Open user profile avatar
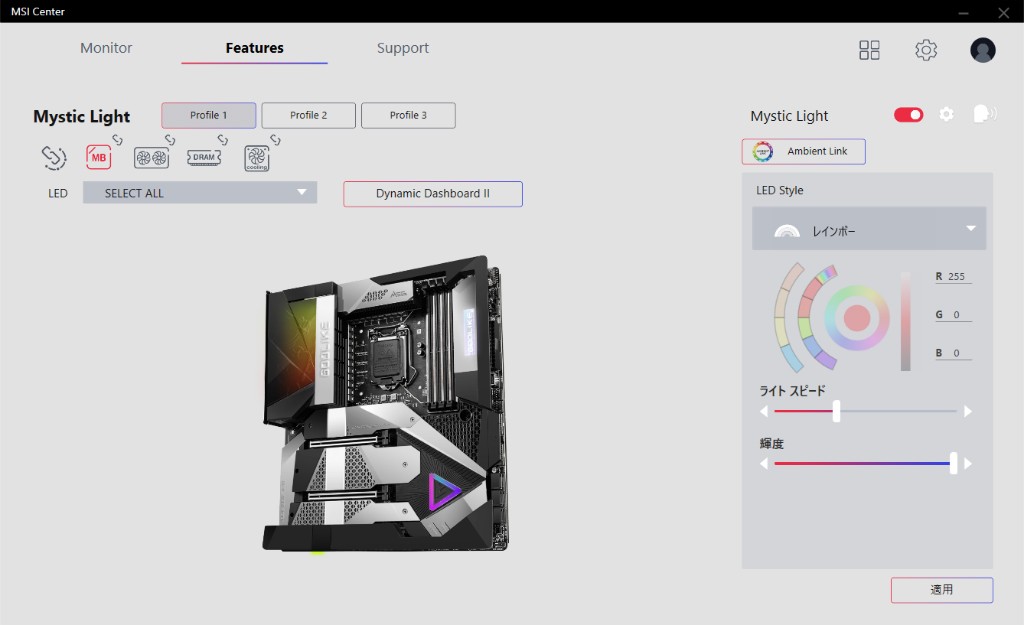 pos(982,50)
